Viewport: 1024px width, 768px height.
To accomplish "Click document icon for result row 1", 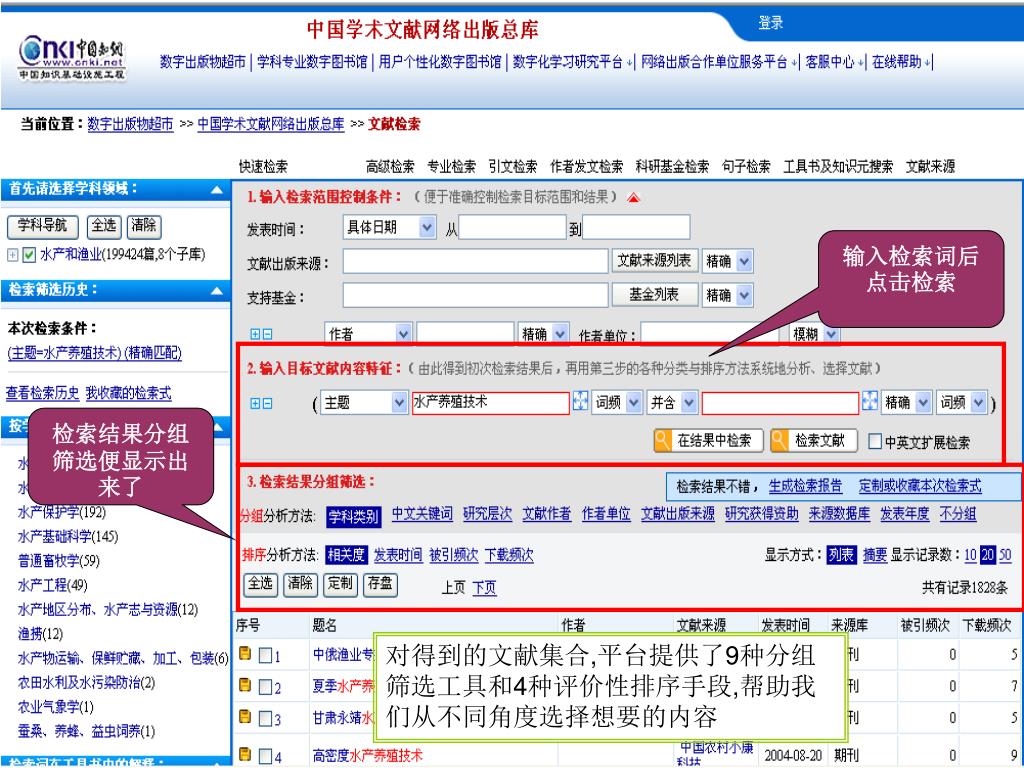I will 246,653.
